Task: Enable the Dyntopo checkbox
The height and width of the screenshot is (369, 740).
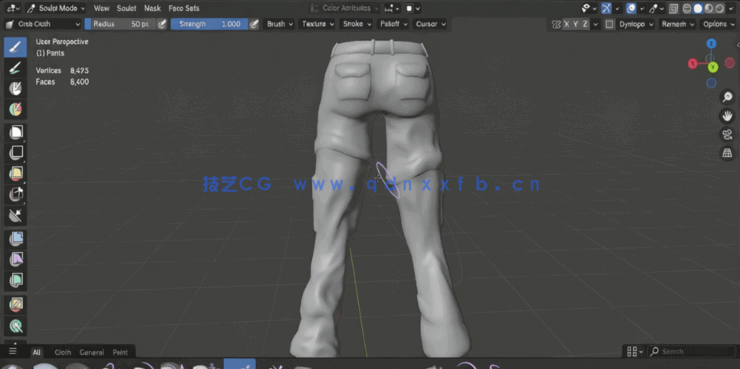Action: coord(610,24)
